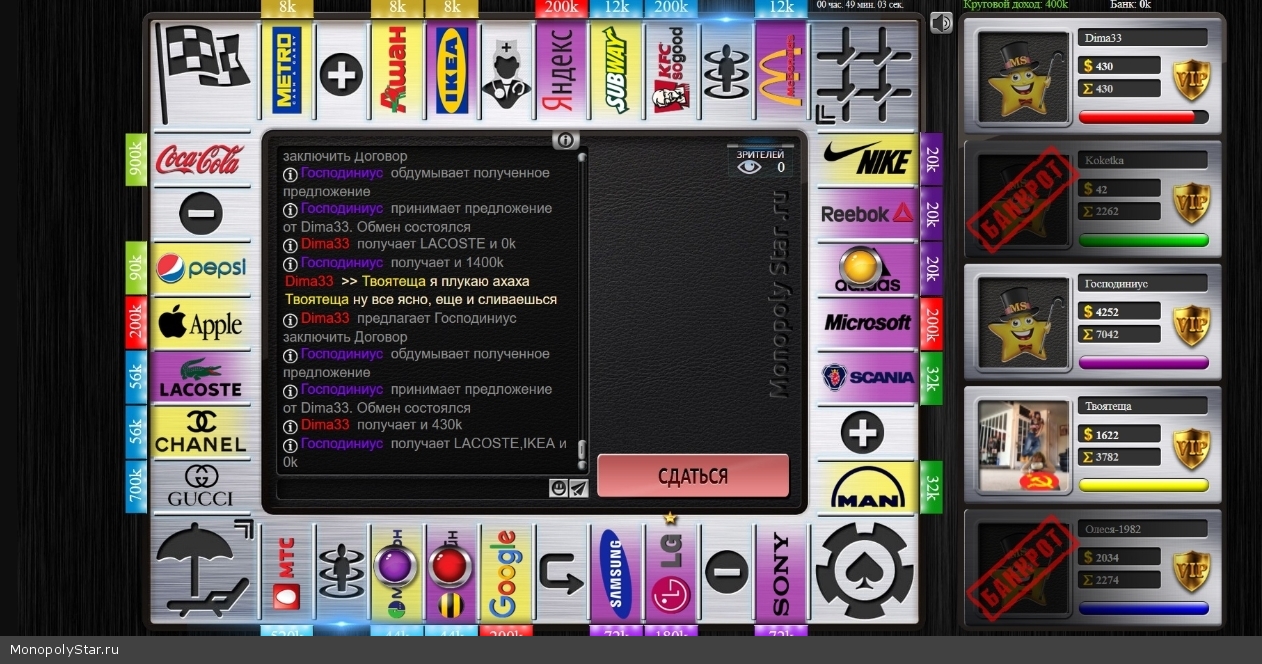Select the Scania property tile
The image size is (1262, 664).
click(867, 378)
